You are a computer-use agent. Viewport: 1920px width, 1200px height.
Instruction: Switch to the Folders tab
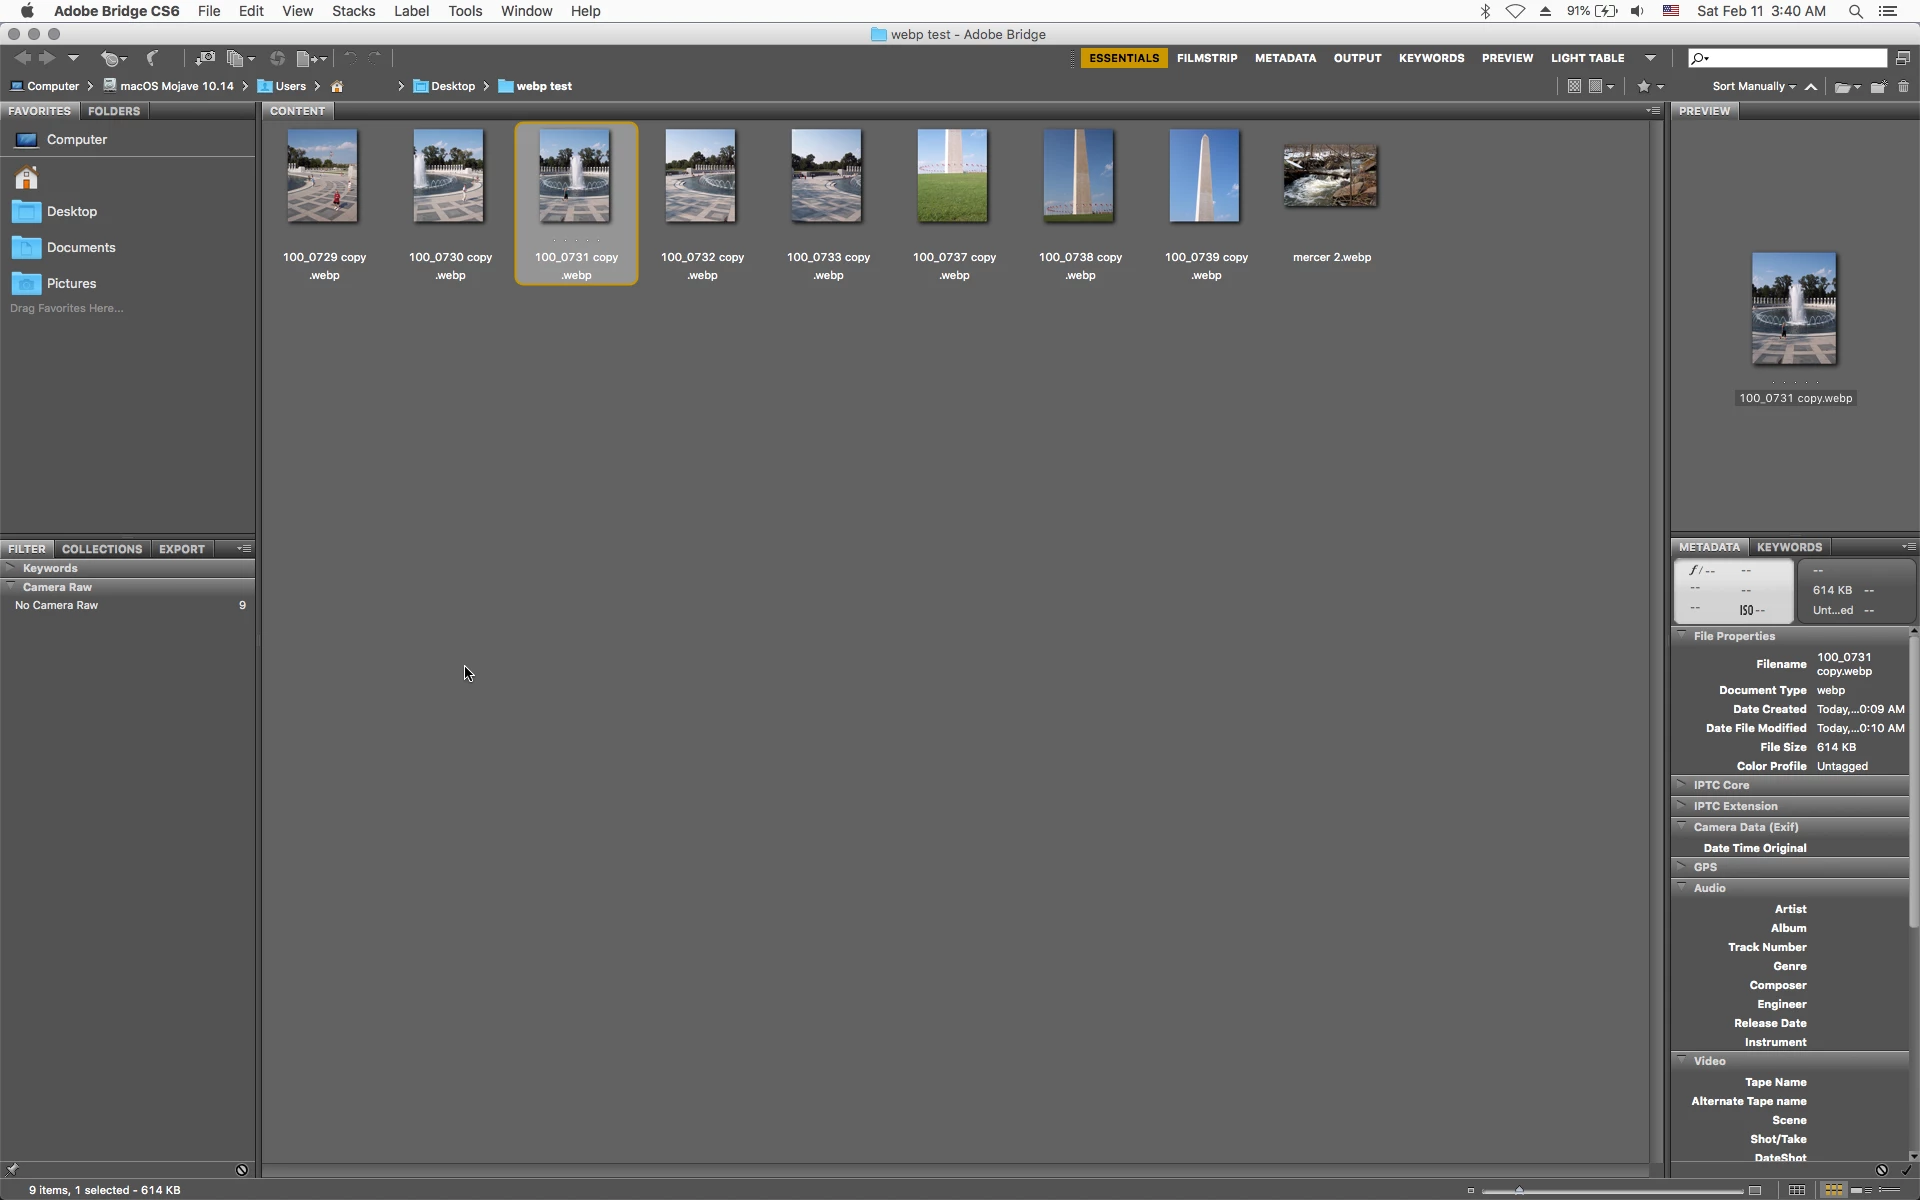click(x=114, y=111)
